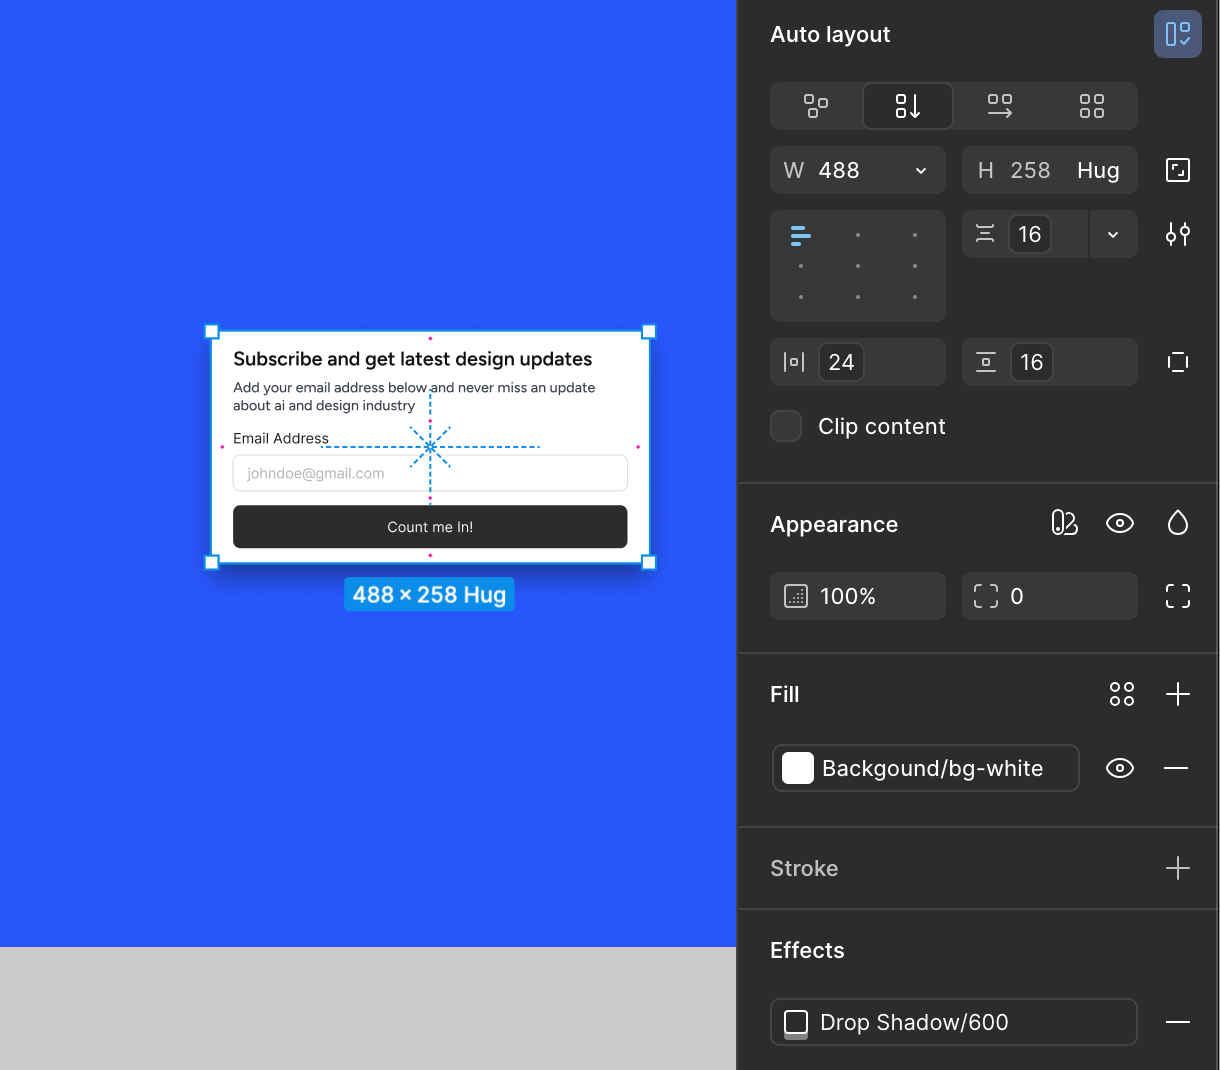
Task: Select the vertical layout direction segment
Action: (x=907, y=105)
